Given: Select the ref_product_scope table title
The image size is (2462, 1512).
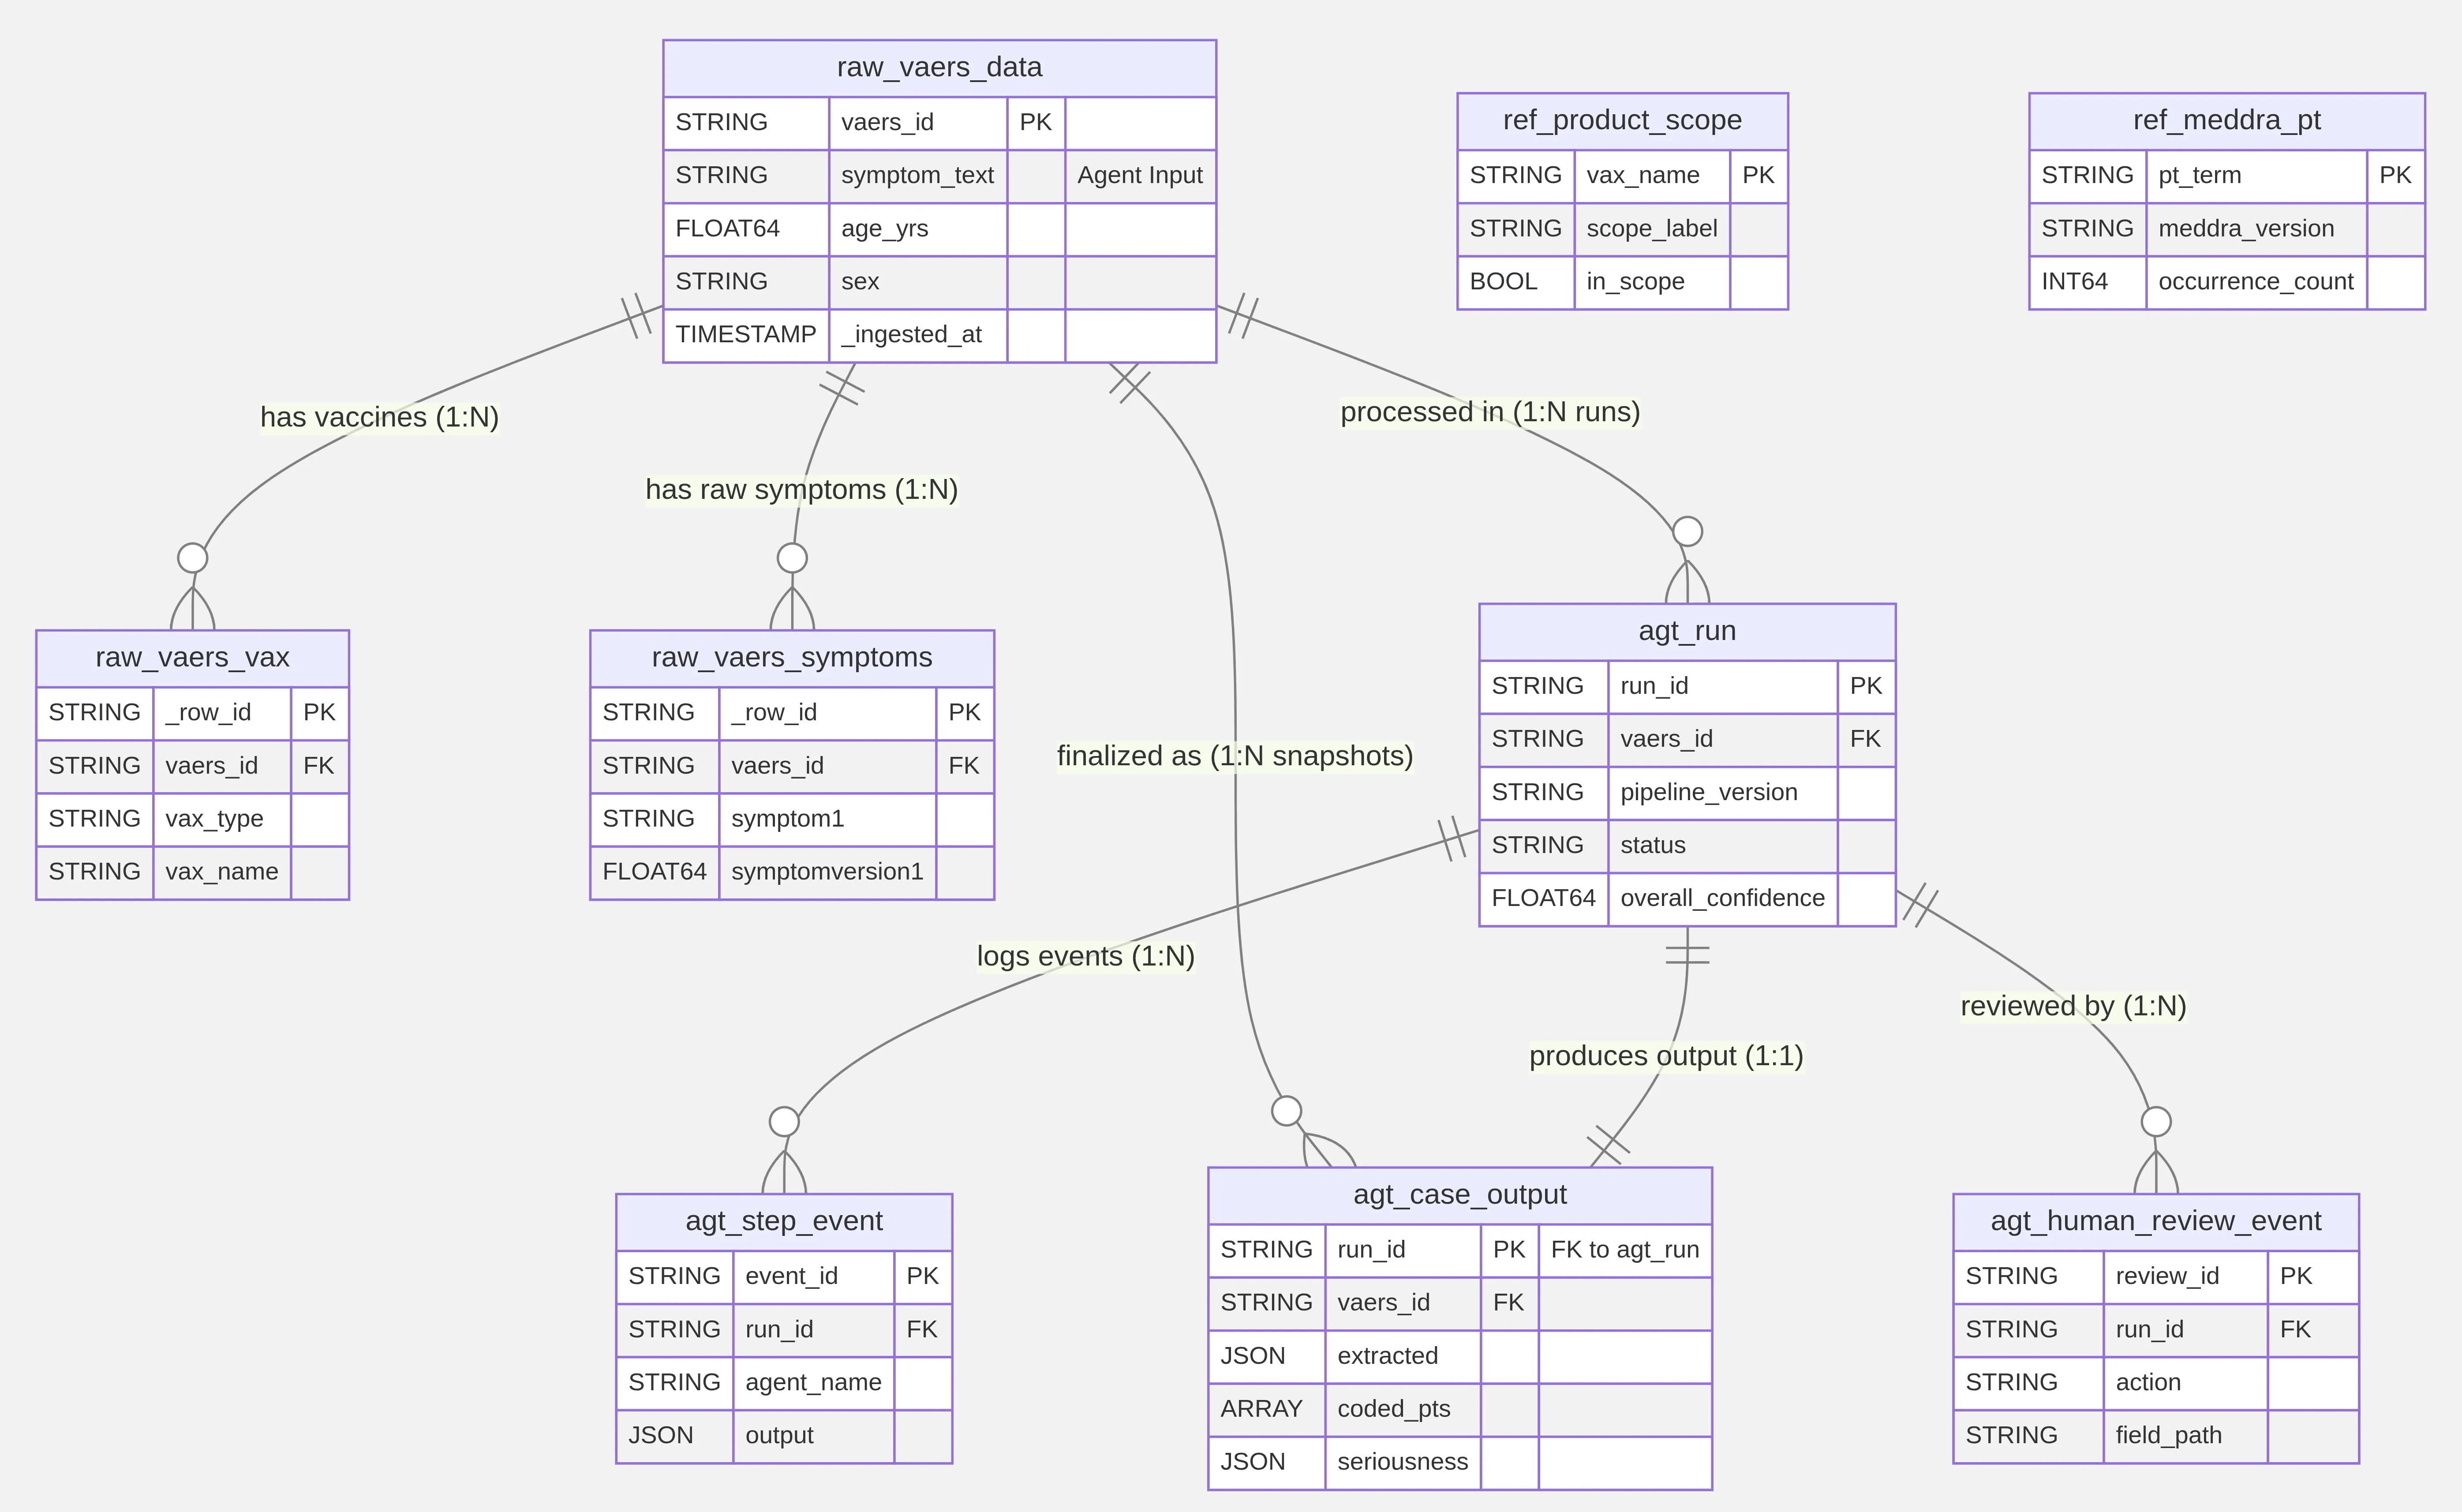Looking at the screenshot, I should [1622, 121].
